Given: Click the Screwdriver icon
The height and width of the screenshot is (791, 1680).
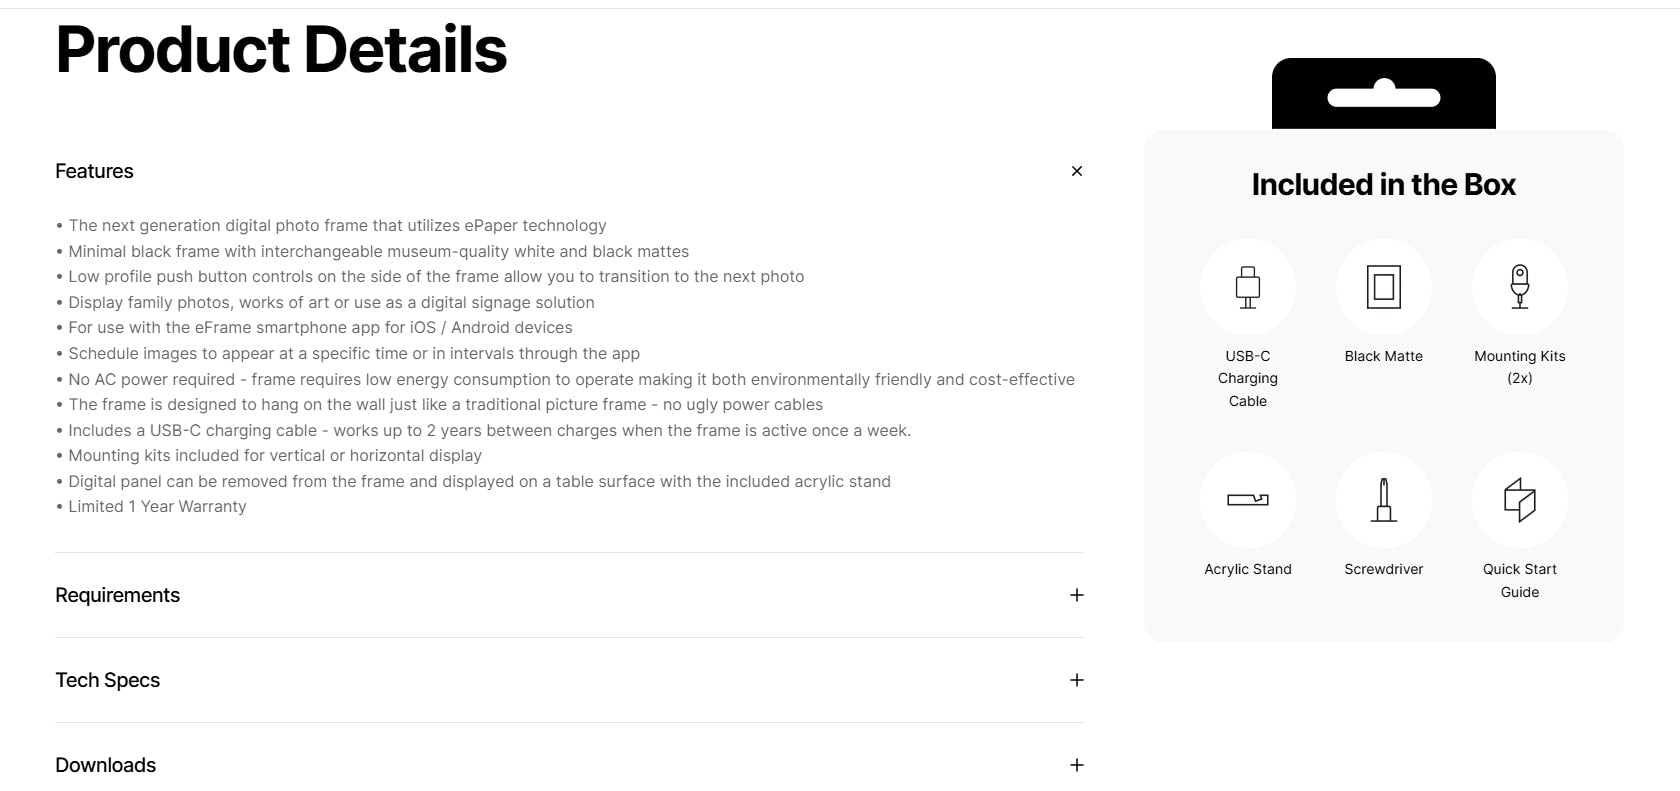Looking at the screenshot, I should (x=1383, y=499).
